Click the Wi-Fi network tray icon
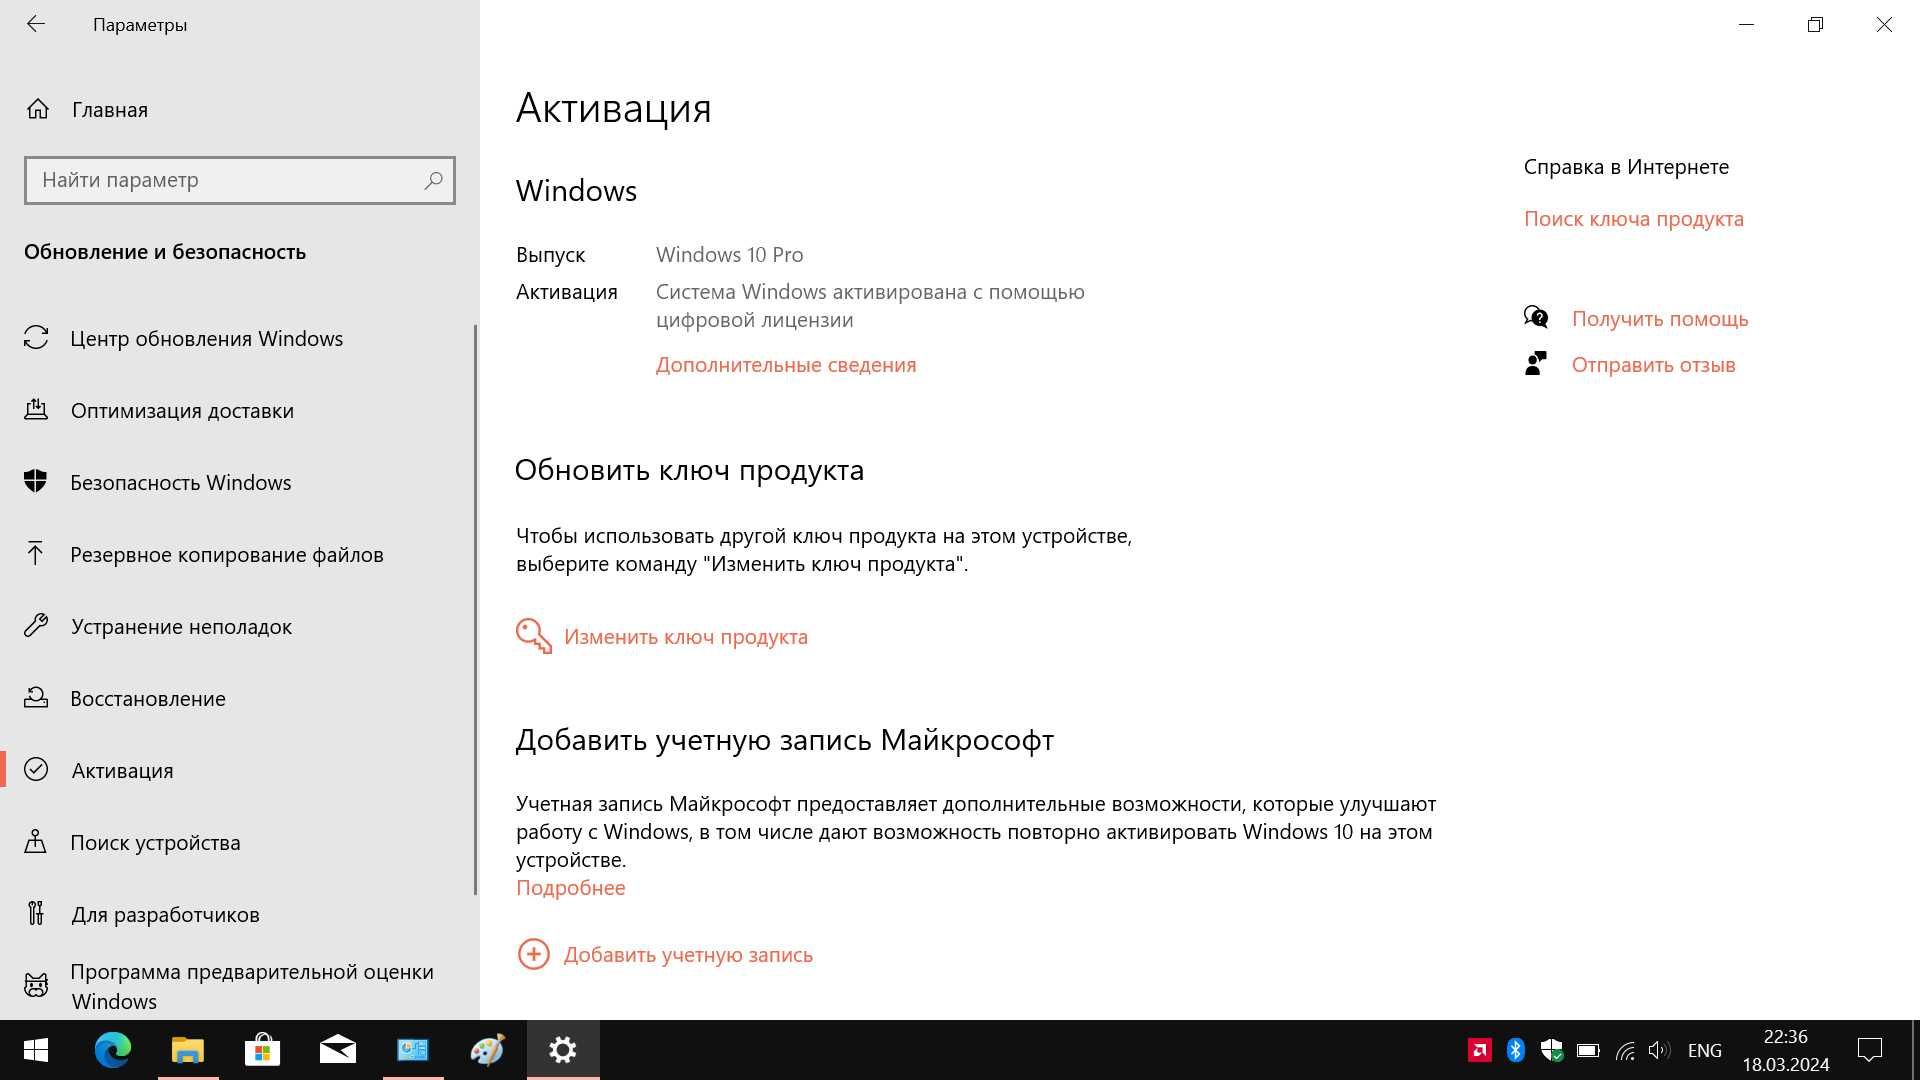Viewport: 1920px width, 1080px height. pyautogui.click(x=1625, y=1050)
